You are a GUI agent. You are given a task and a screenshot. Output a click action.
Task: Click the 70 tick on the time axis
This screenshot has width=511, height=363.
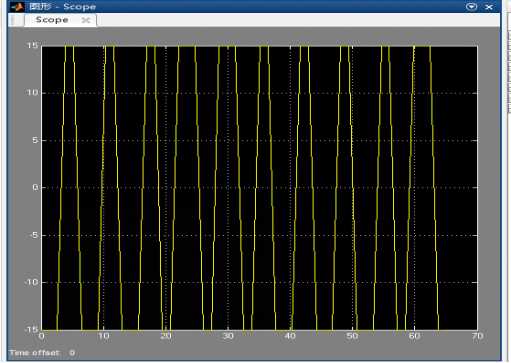click(477, 336)
